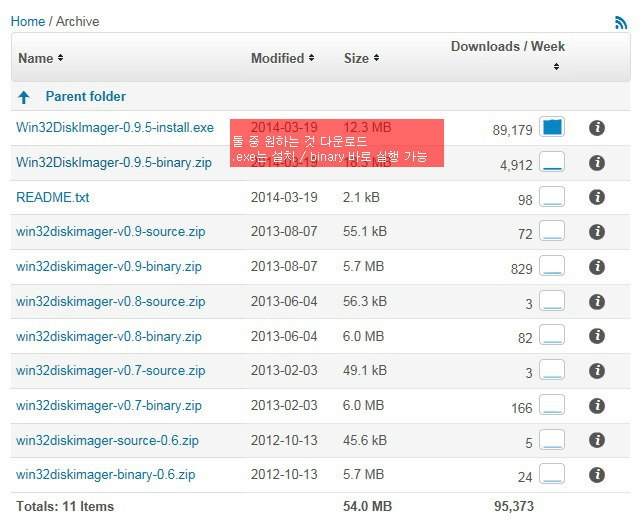Screen dimensions: 644x520
Task: Open downloads chart for v0.7-source.zip
Action: pyautogui.click(x=552, y=369)
